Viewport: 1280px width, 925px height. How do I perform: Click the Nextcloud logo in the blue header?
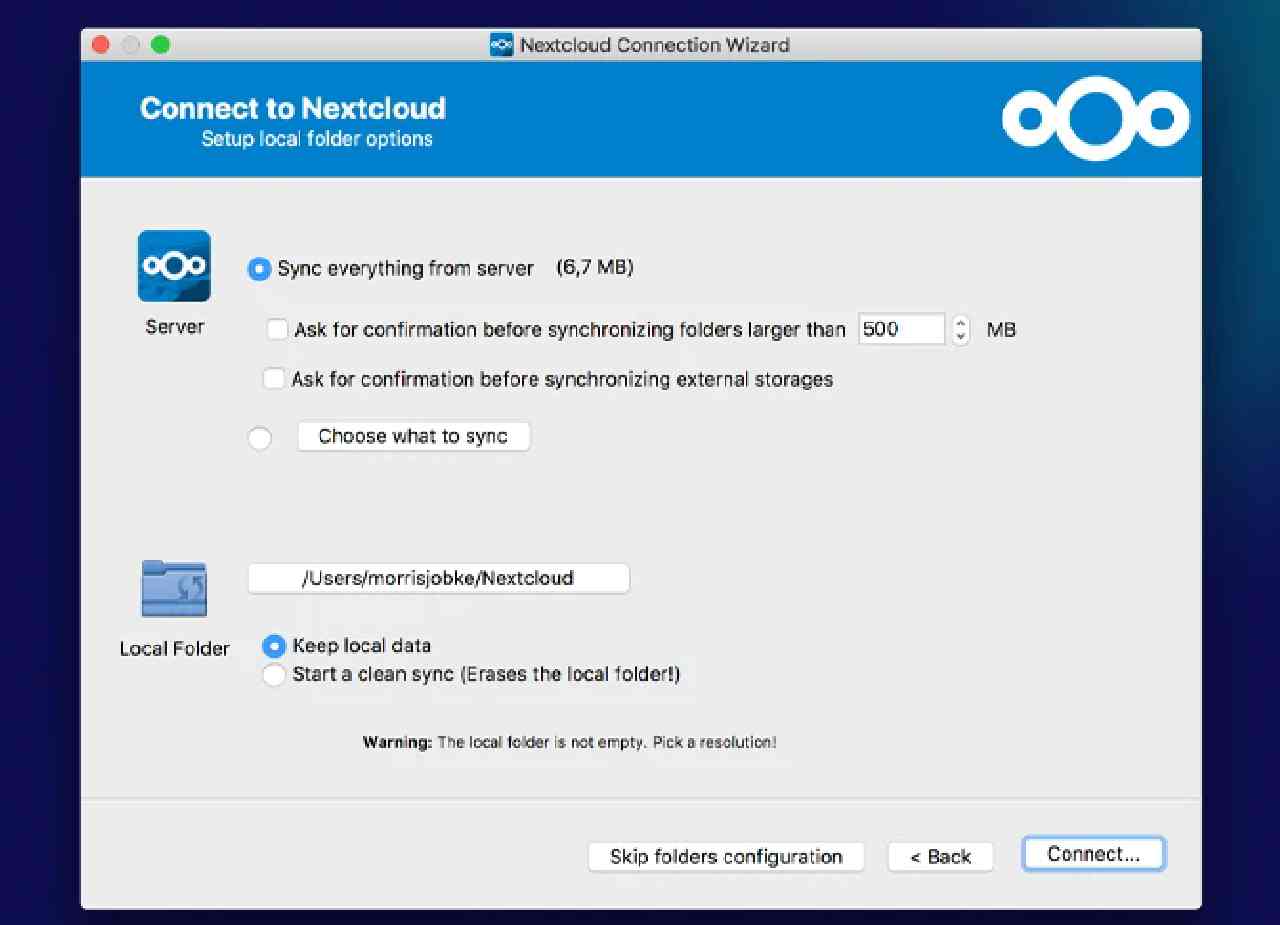(1096, 118)
